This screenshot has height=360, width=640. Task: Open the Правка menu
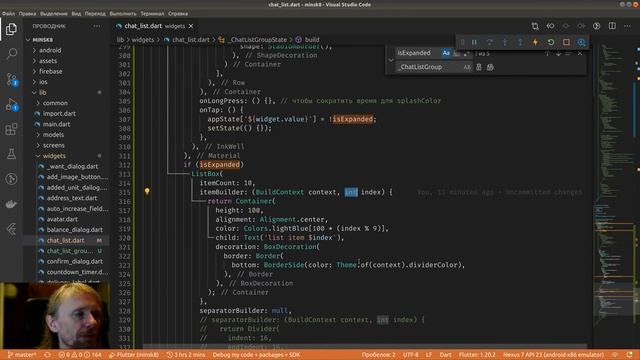pyautogui.click(x=27, y=13)
